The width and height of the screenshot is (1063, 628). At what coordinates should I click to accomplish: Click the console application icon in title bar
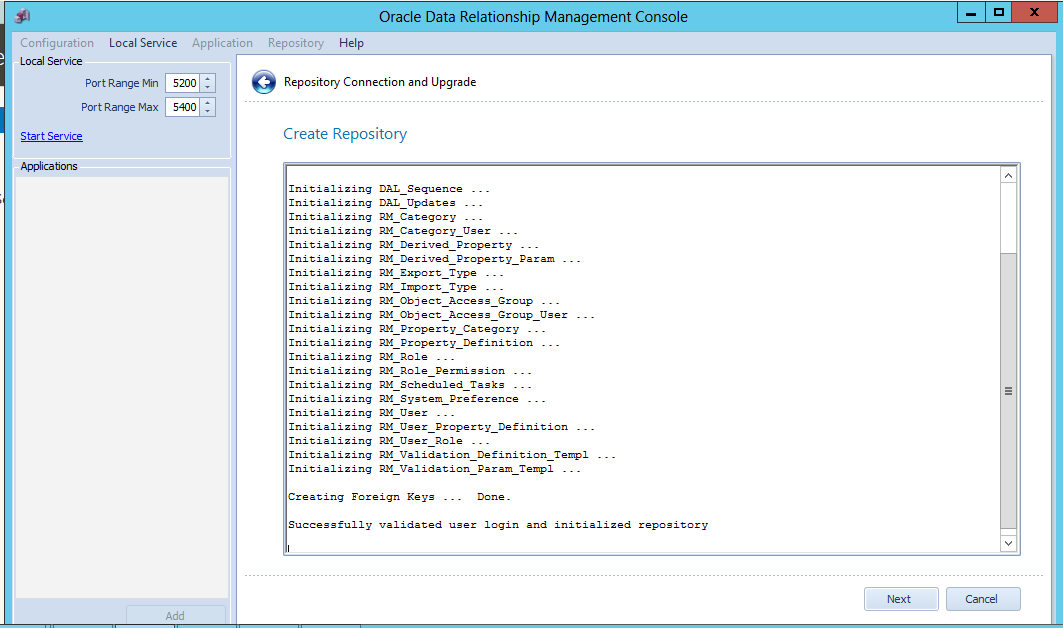pos(22,16)
